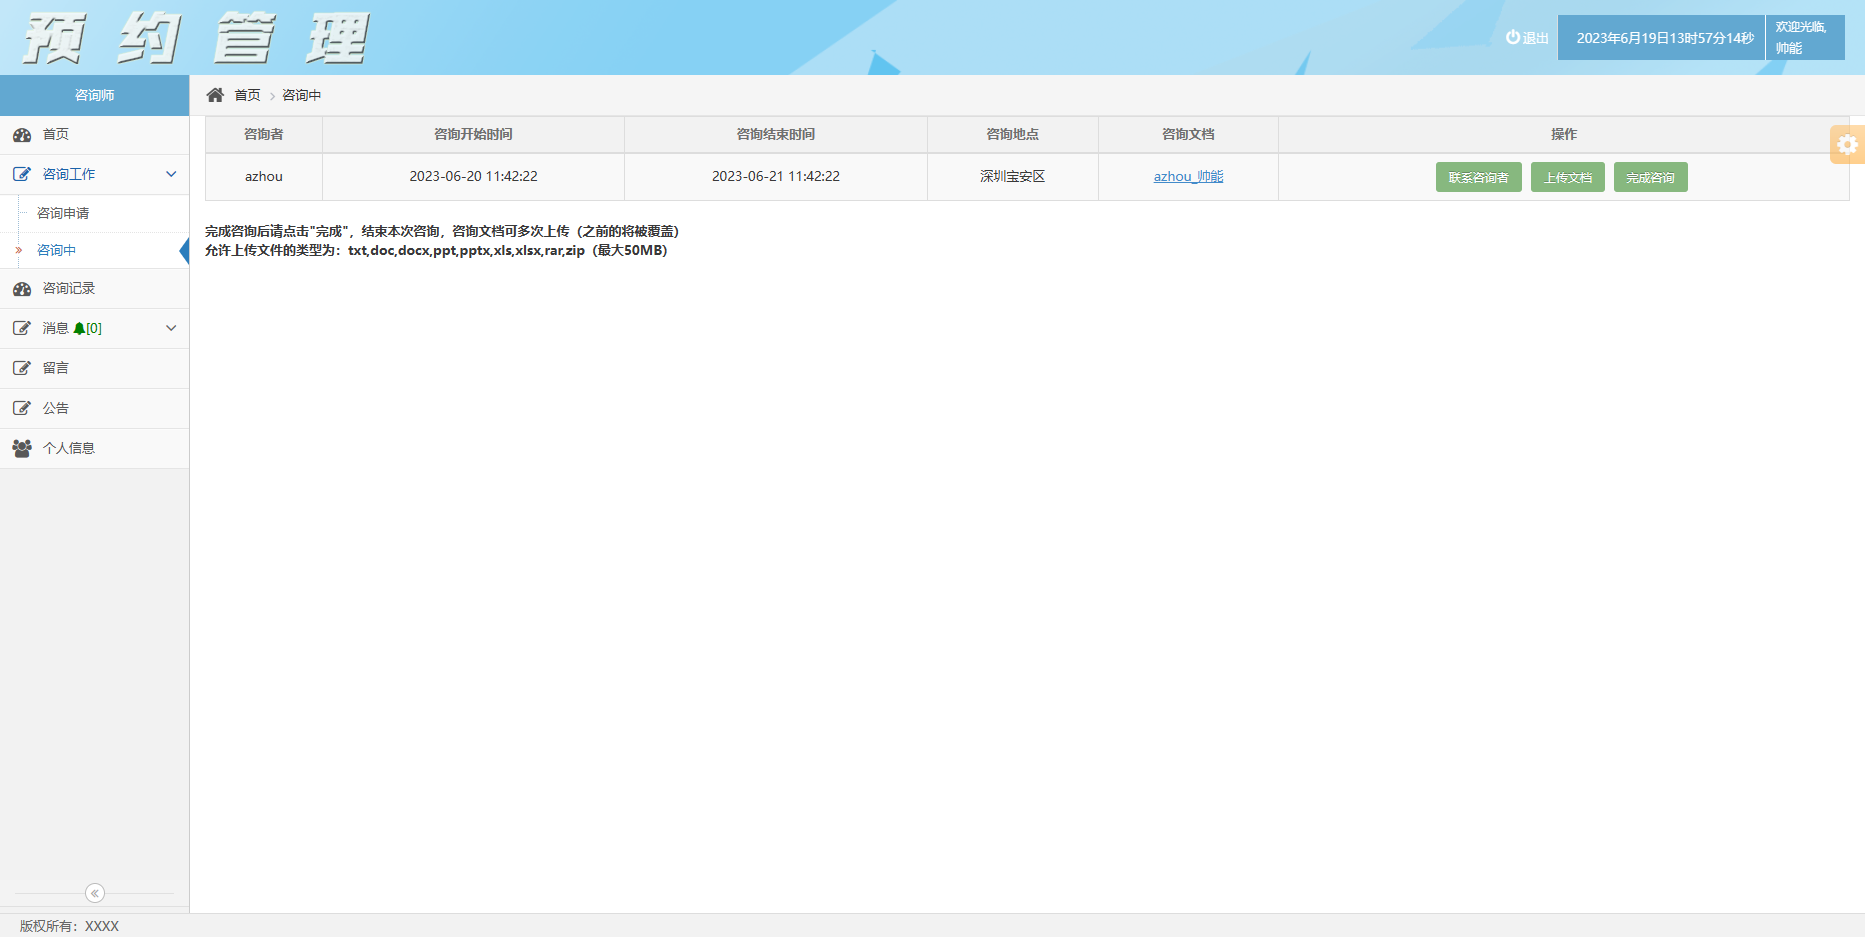Select the 咨询申请 submenu item

tap(94, 213)
